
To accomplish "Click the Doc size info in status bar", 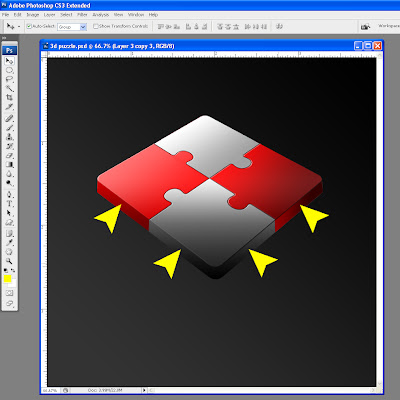I will 105,390.
